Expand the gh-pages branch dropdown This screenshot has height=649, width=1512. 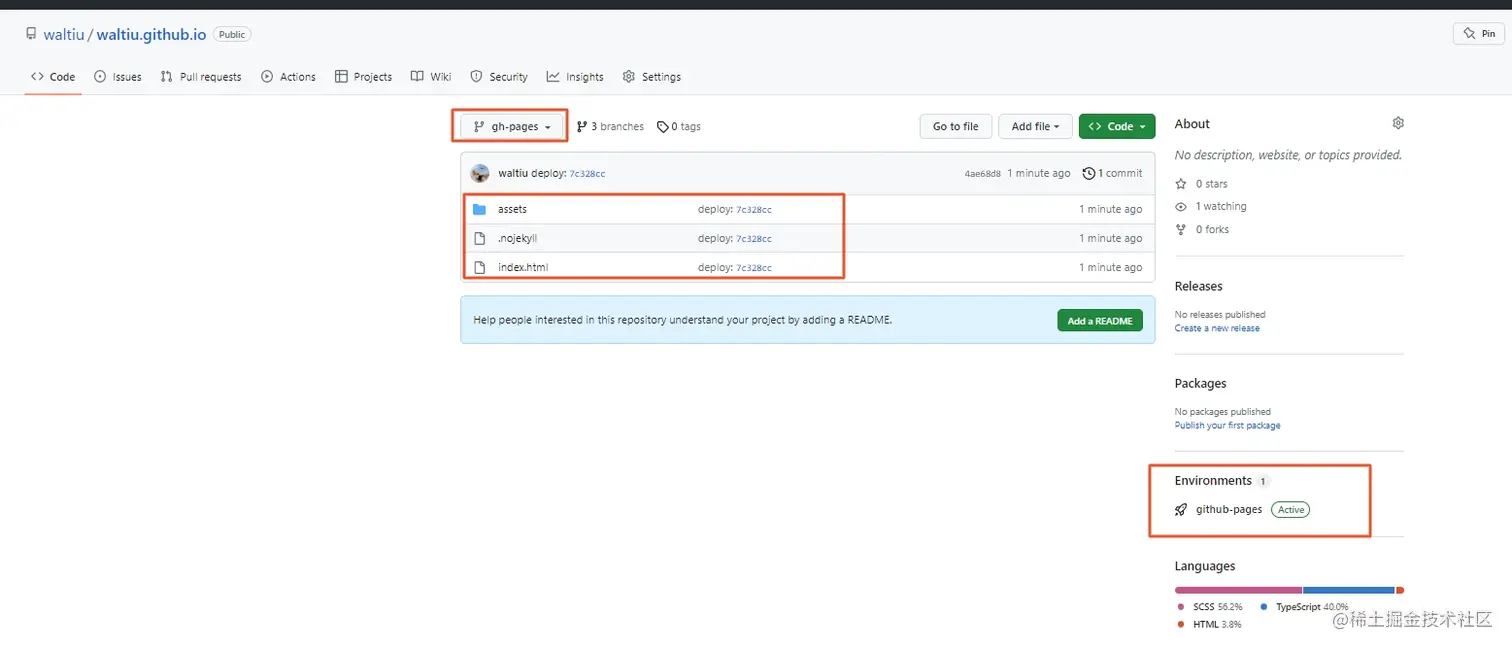click(512, 126)
